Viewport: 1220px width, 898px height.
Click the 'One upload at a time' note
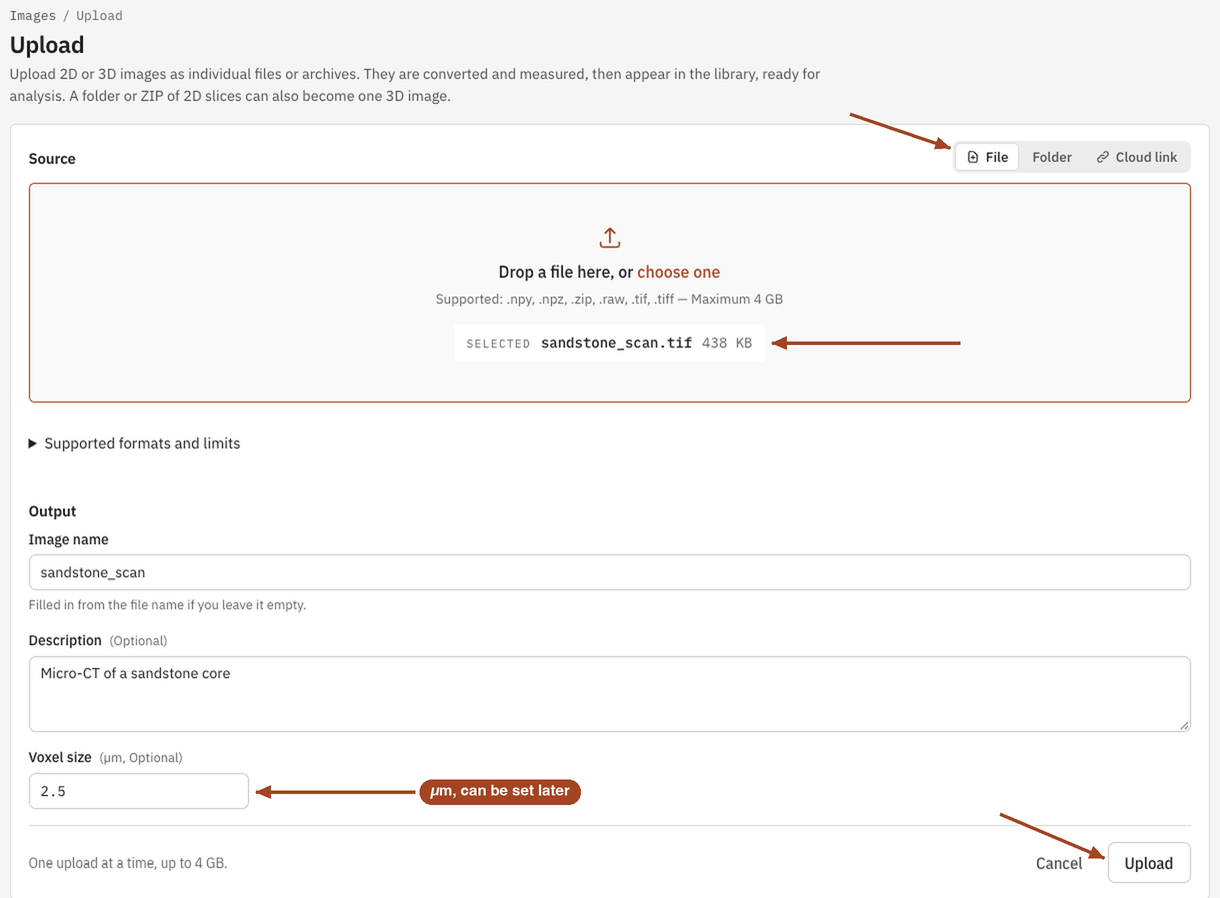[x=128, y=862]
